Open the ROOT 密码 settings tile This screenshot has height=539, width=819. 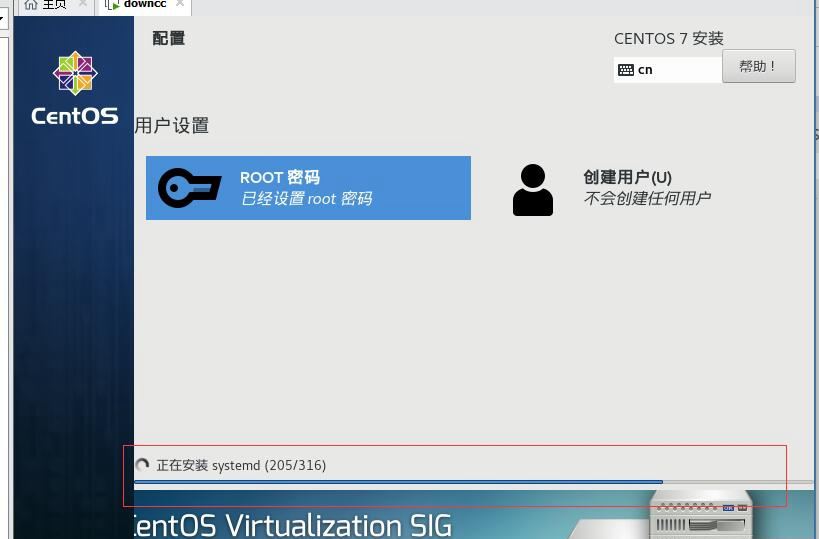[308, 188]
